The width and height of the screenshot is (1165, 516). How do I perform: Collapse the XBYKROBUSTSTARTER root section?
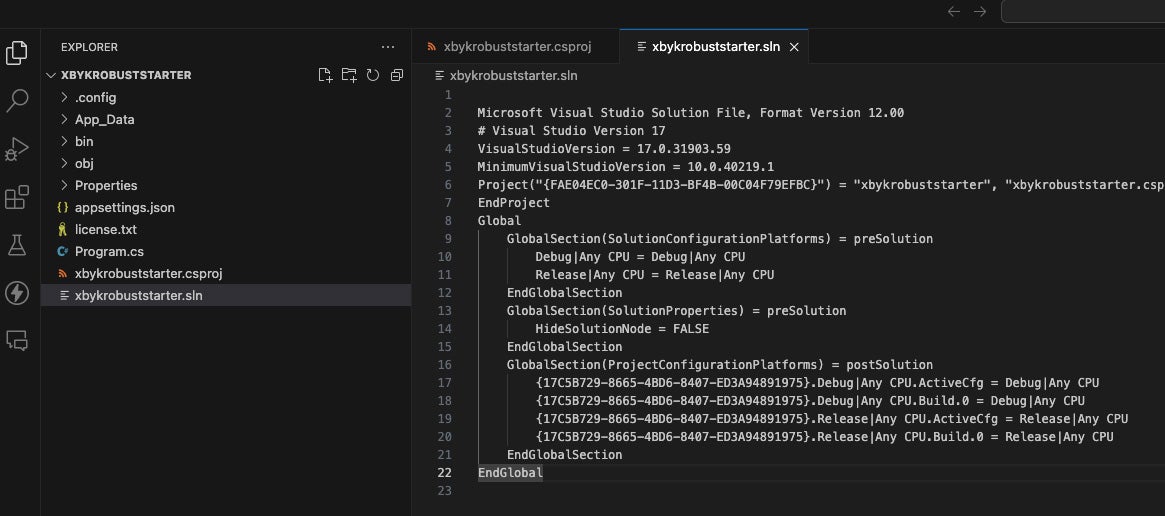click(x=125, y=75)
